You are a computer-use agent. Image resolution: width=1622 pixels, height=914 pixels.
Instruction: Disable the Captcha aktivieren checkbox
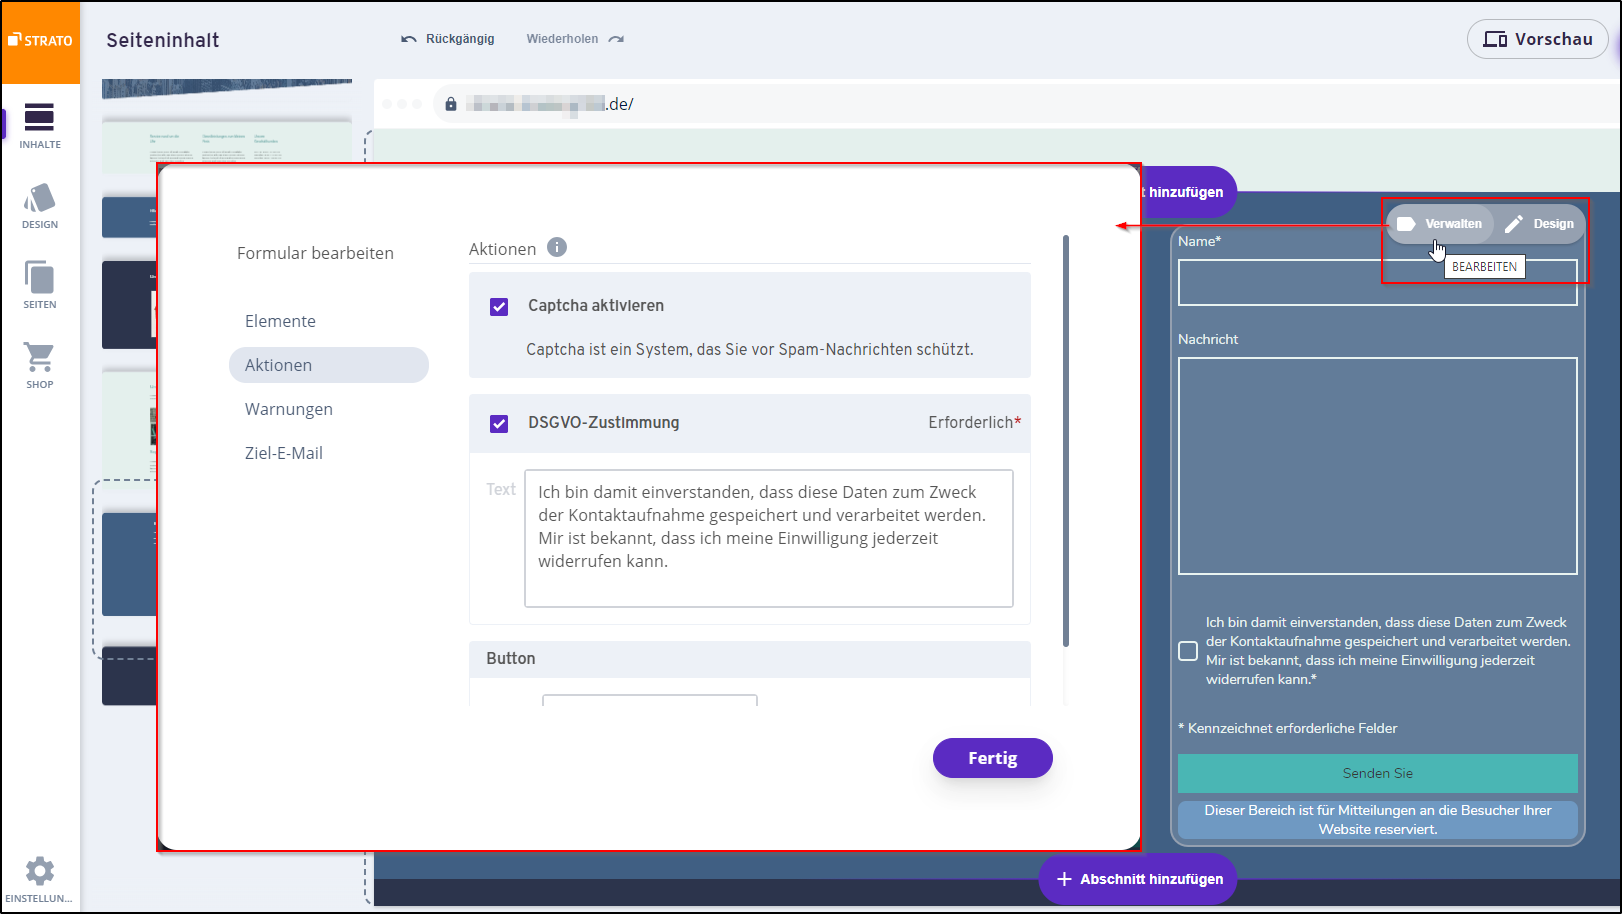pos(499,307)
